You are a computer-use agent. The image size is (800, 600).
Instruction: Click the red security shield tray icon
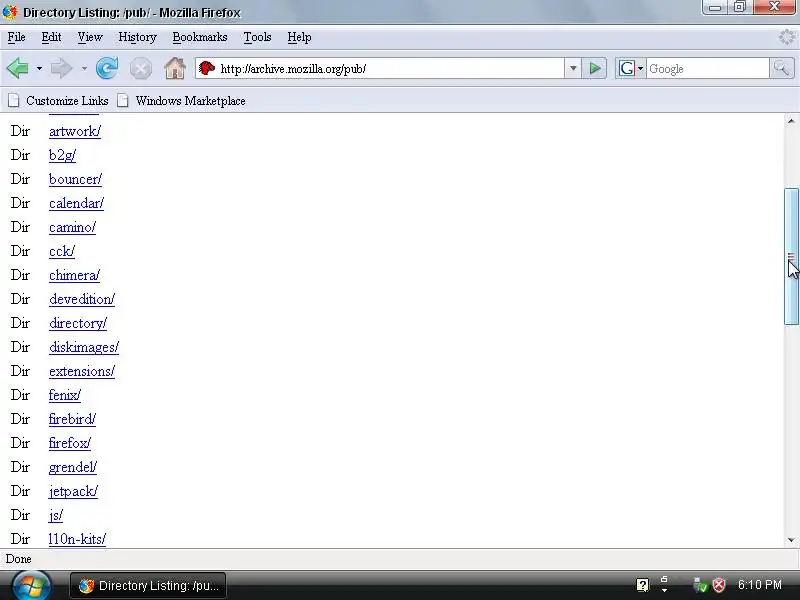(719, 585)
